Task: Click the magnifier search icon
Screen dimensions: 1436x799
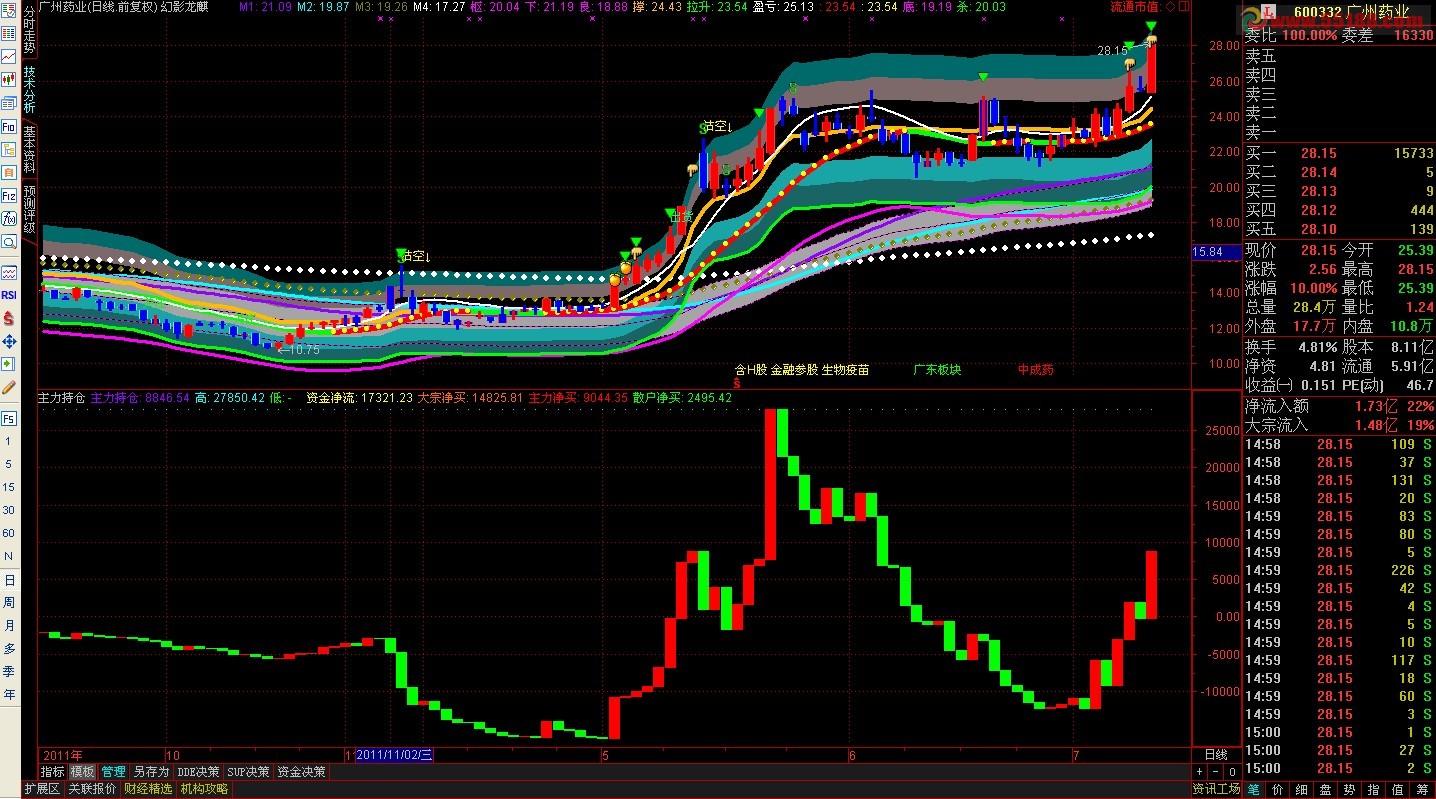Action: [x=9, y=242]
